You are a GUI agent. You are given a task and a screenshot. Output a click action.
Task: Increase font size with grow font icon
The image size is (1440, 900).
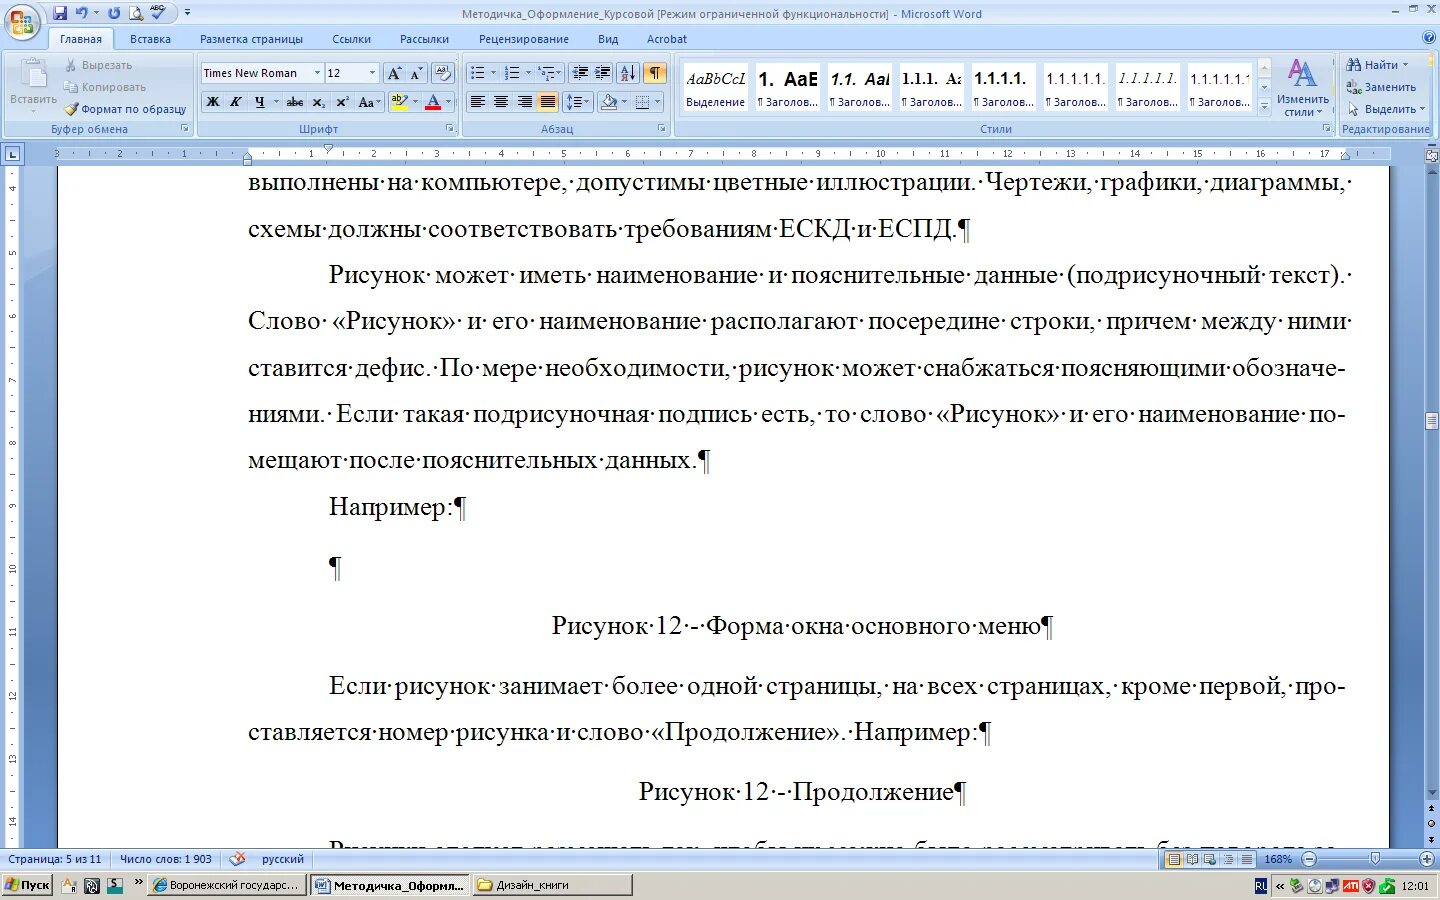(394, 73)
